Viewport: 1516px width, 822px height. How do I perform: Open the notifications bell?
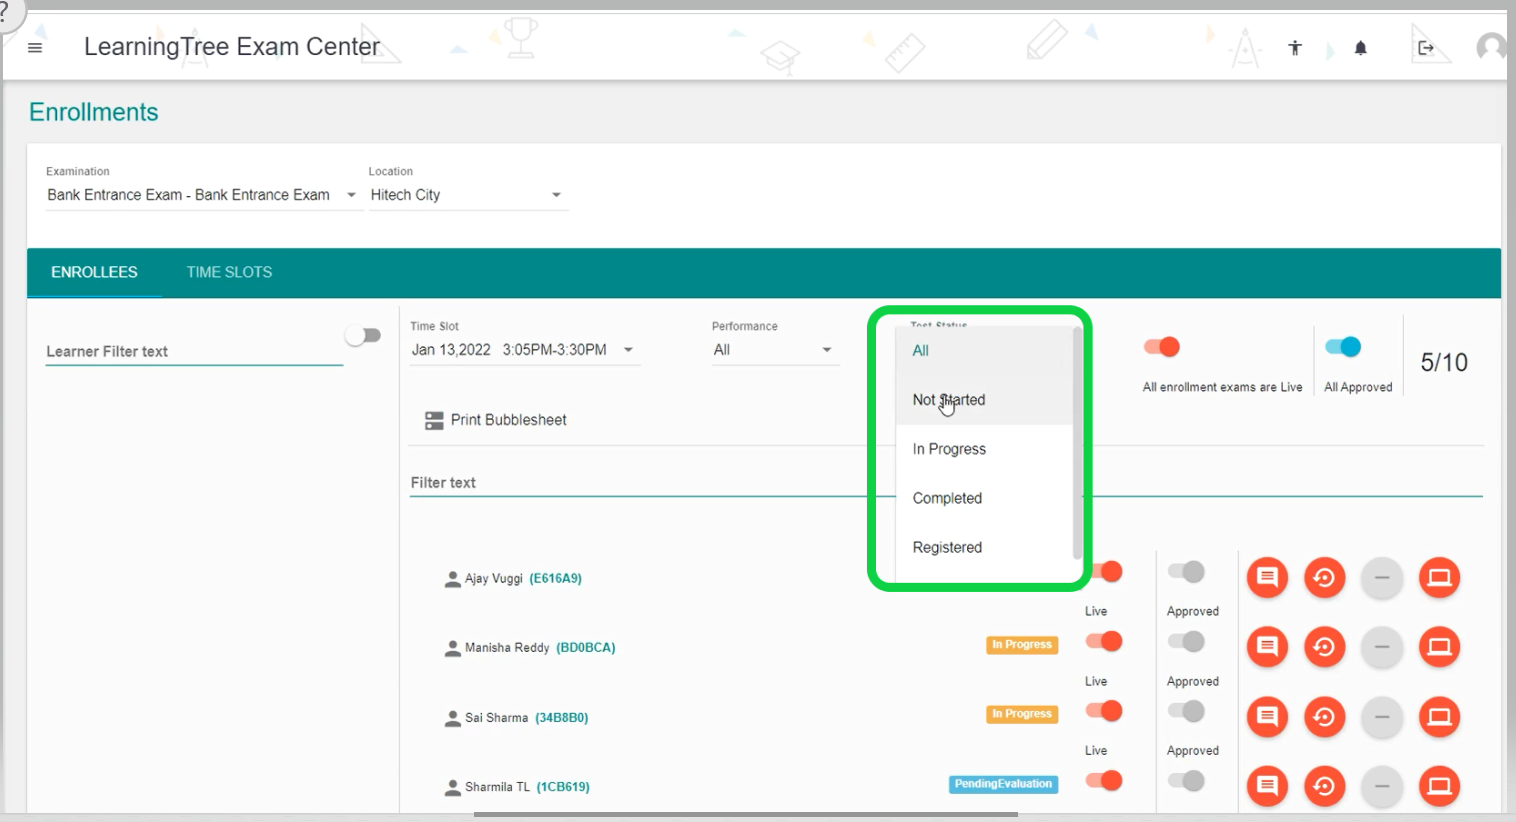[1361, 48]
